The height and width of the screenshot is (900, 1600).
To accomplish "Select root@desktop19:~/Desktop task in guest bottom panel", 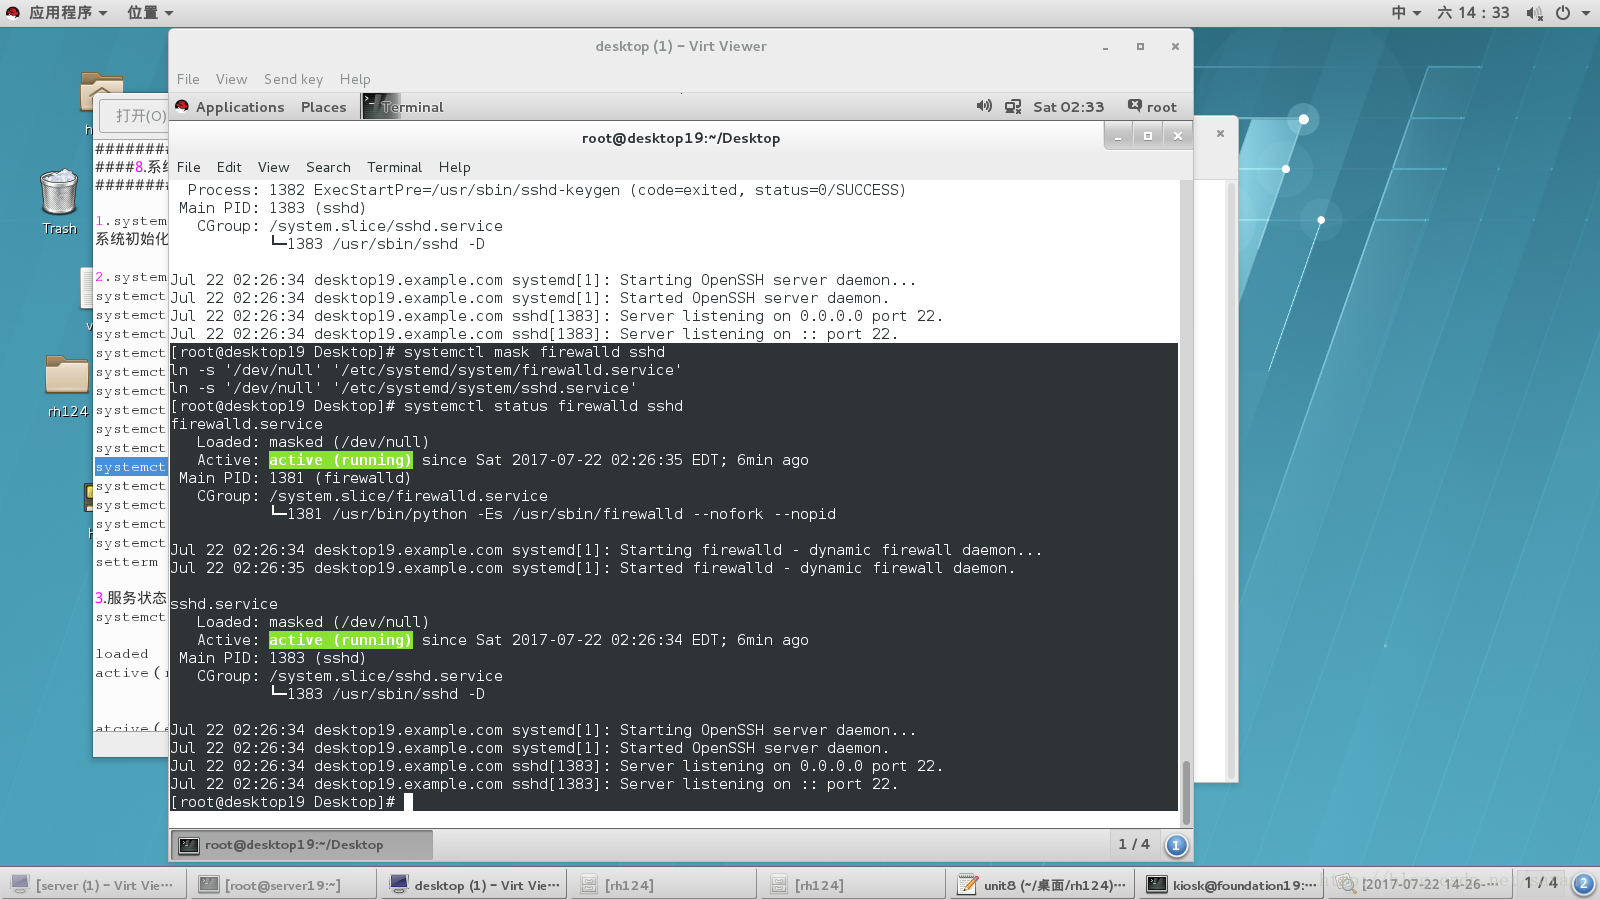I will (303, 845).
